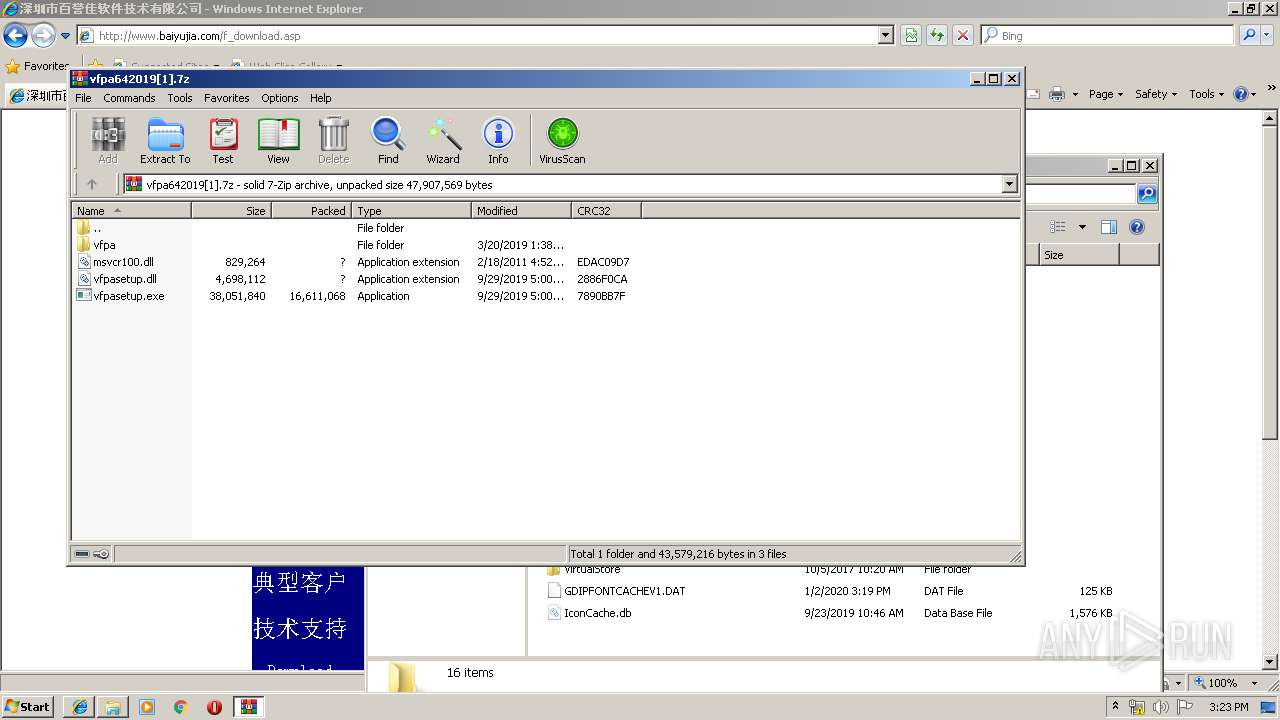Click the Refresh page icon
This screenshot has width=1280, height=720.
tap(936, 35)
